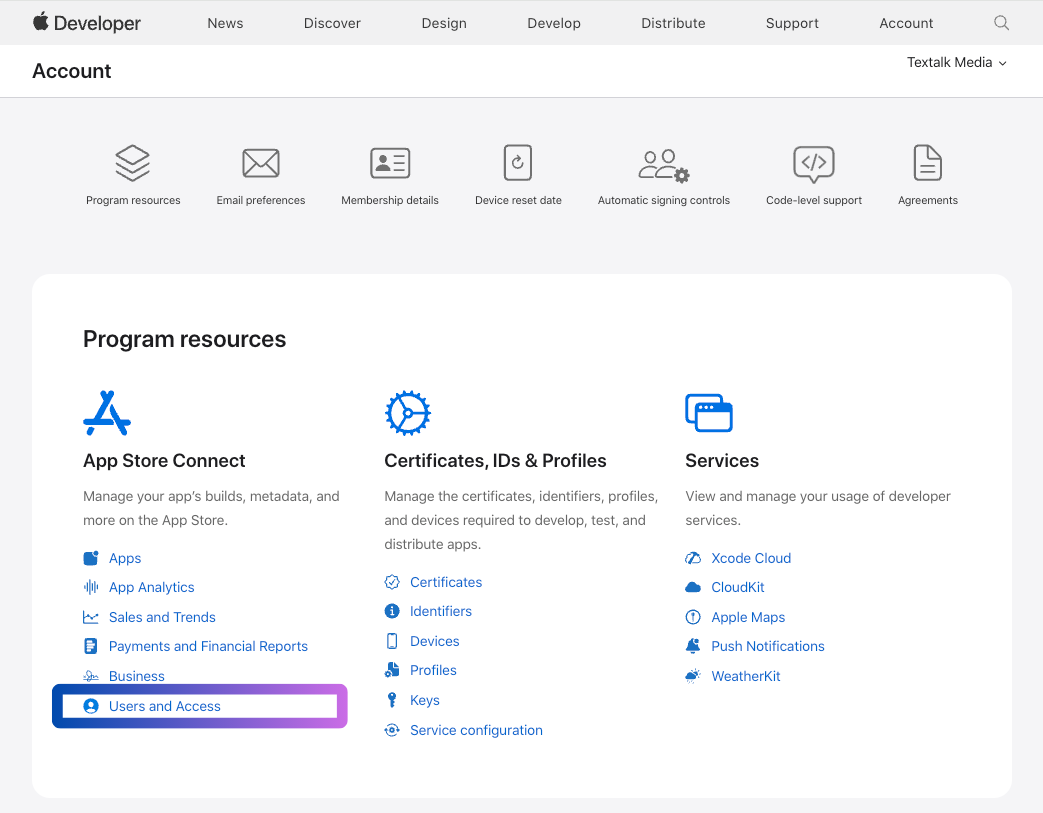
Task: Open the Agreements document icon
Action: point(928,163)
